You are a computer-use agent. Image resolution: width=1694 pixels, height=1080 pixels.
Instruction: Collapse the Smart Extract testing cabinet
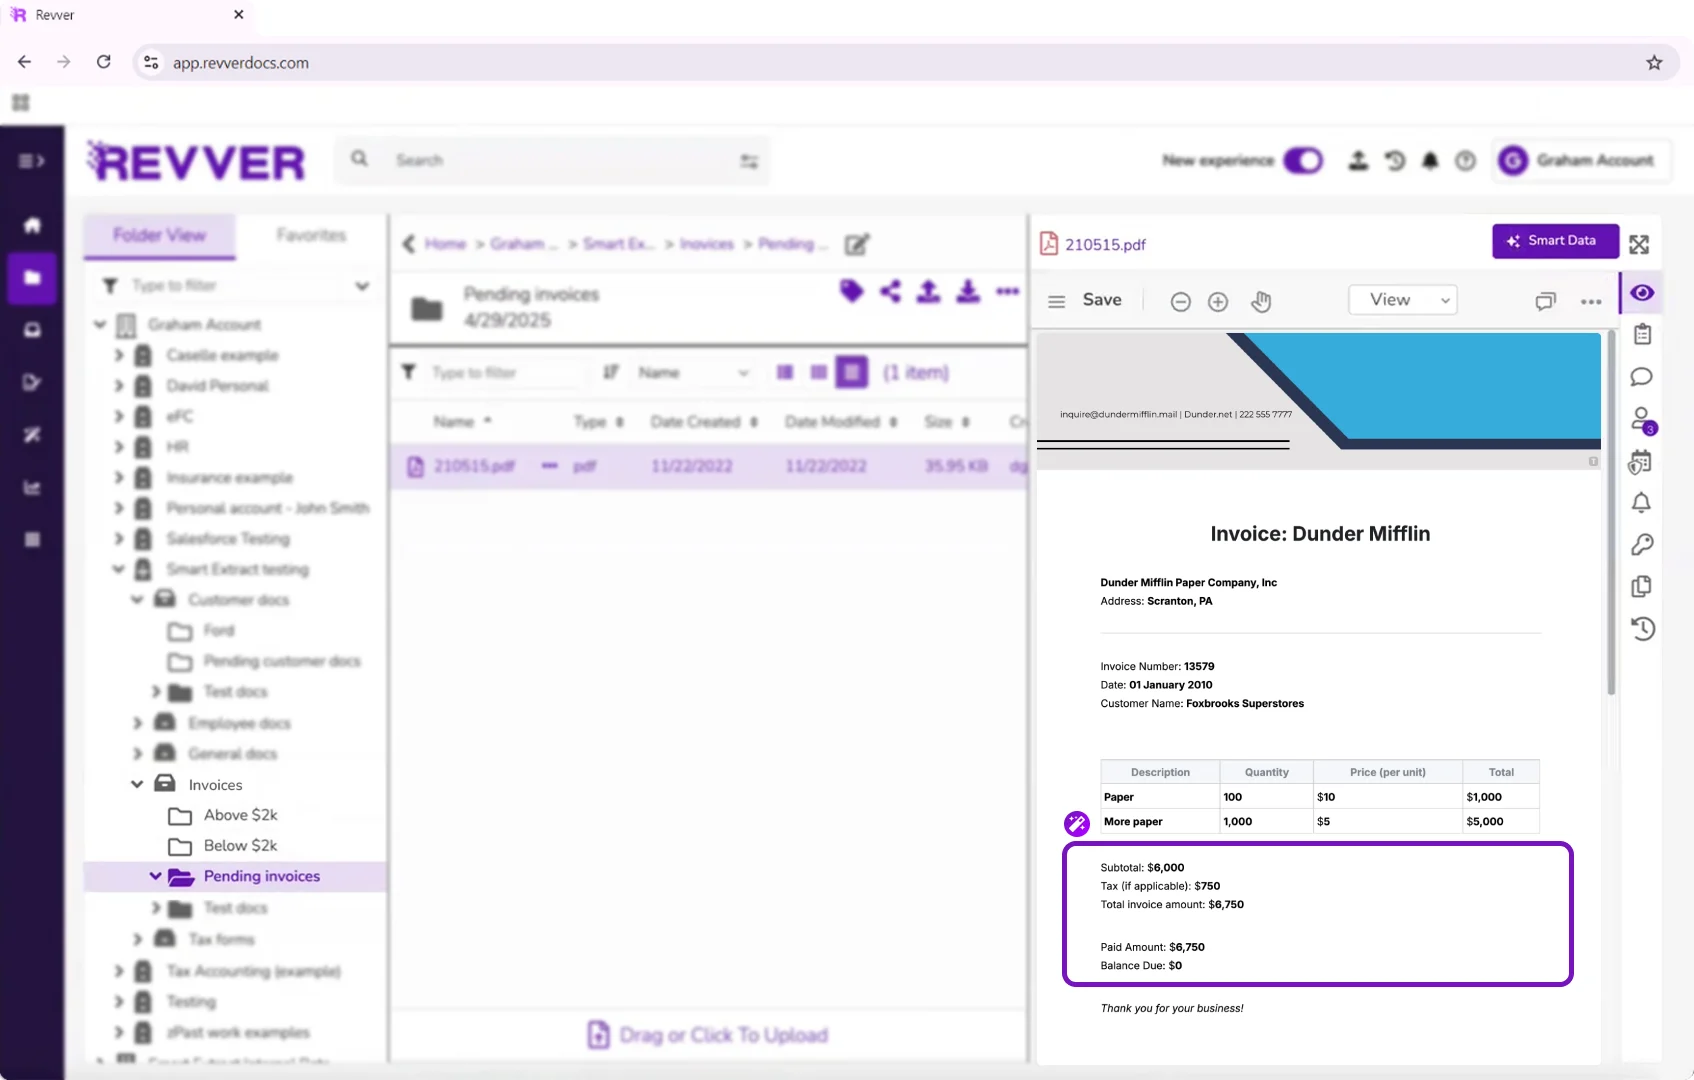(118, 569)
